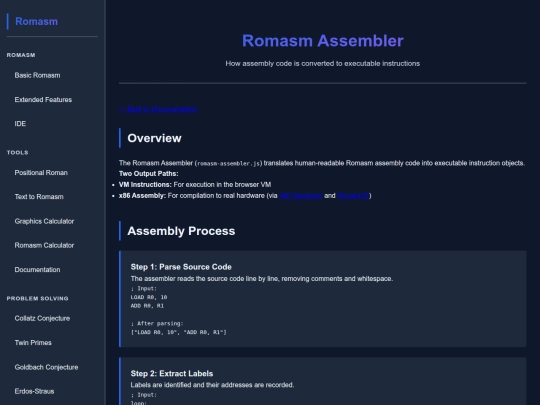This screenshot has height=405, width=540.
Task: Click Step 2: Extract Labels heading
Action: [x=172, y=374]
